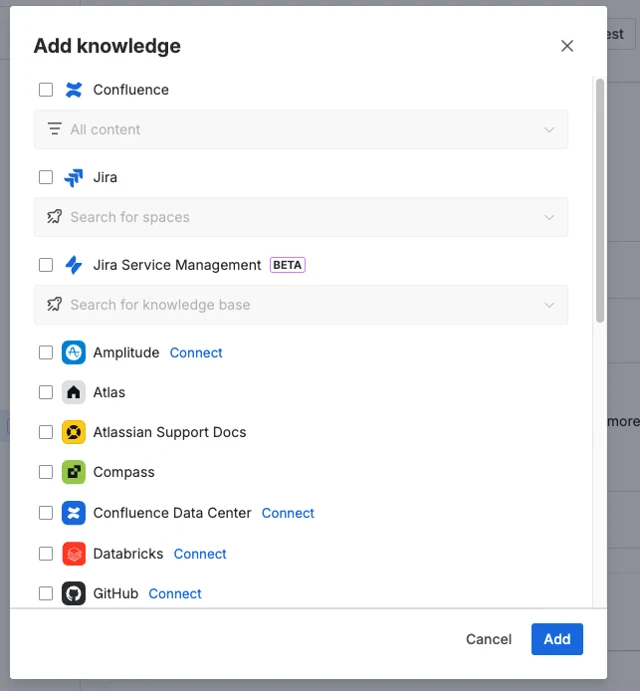Viewport: 640px width, 691px height.
Task: Click the Confluence label text
Action: tap(131, 90)
